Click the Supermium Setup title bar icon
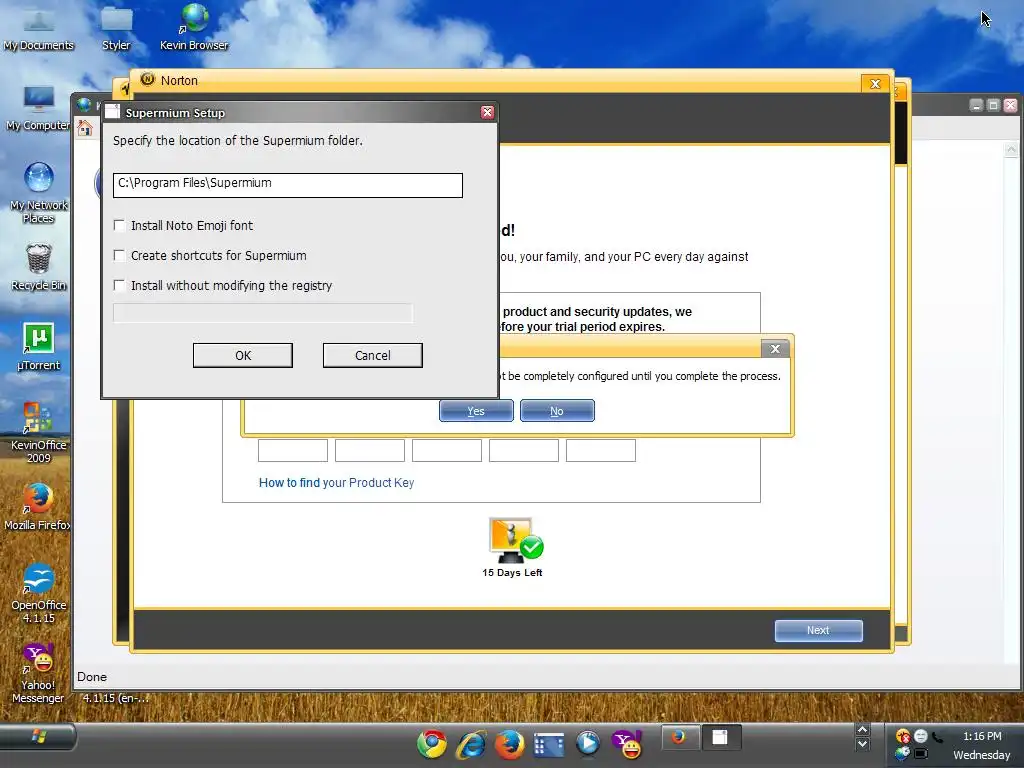The width and height of the screenshot is (1024, 768). [113, 112]
